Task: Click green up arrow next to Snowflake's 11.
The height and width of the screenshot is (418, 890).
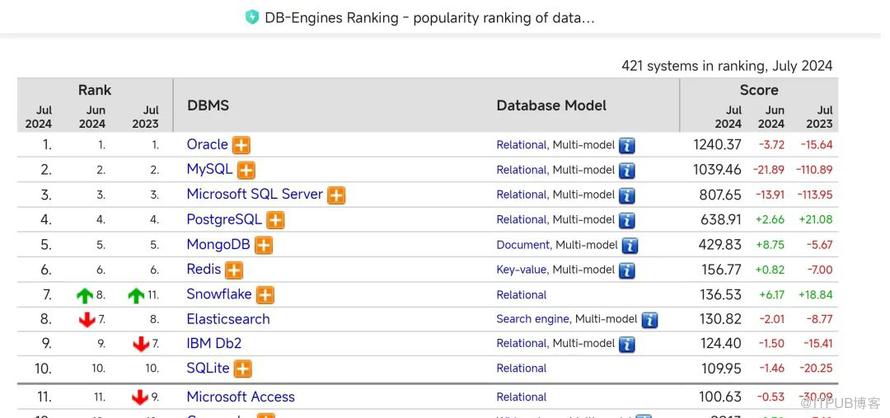Action: (x=136, y=295)
